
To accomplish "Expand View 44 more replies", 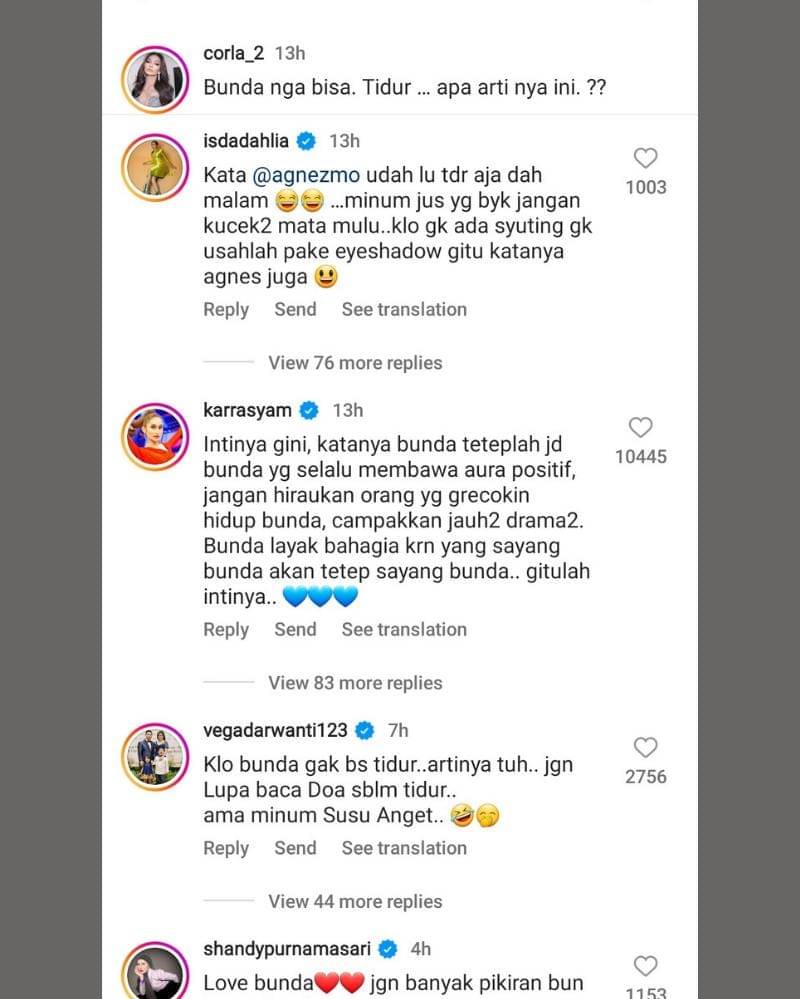I will (x=355, y=902).
